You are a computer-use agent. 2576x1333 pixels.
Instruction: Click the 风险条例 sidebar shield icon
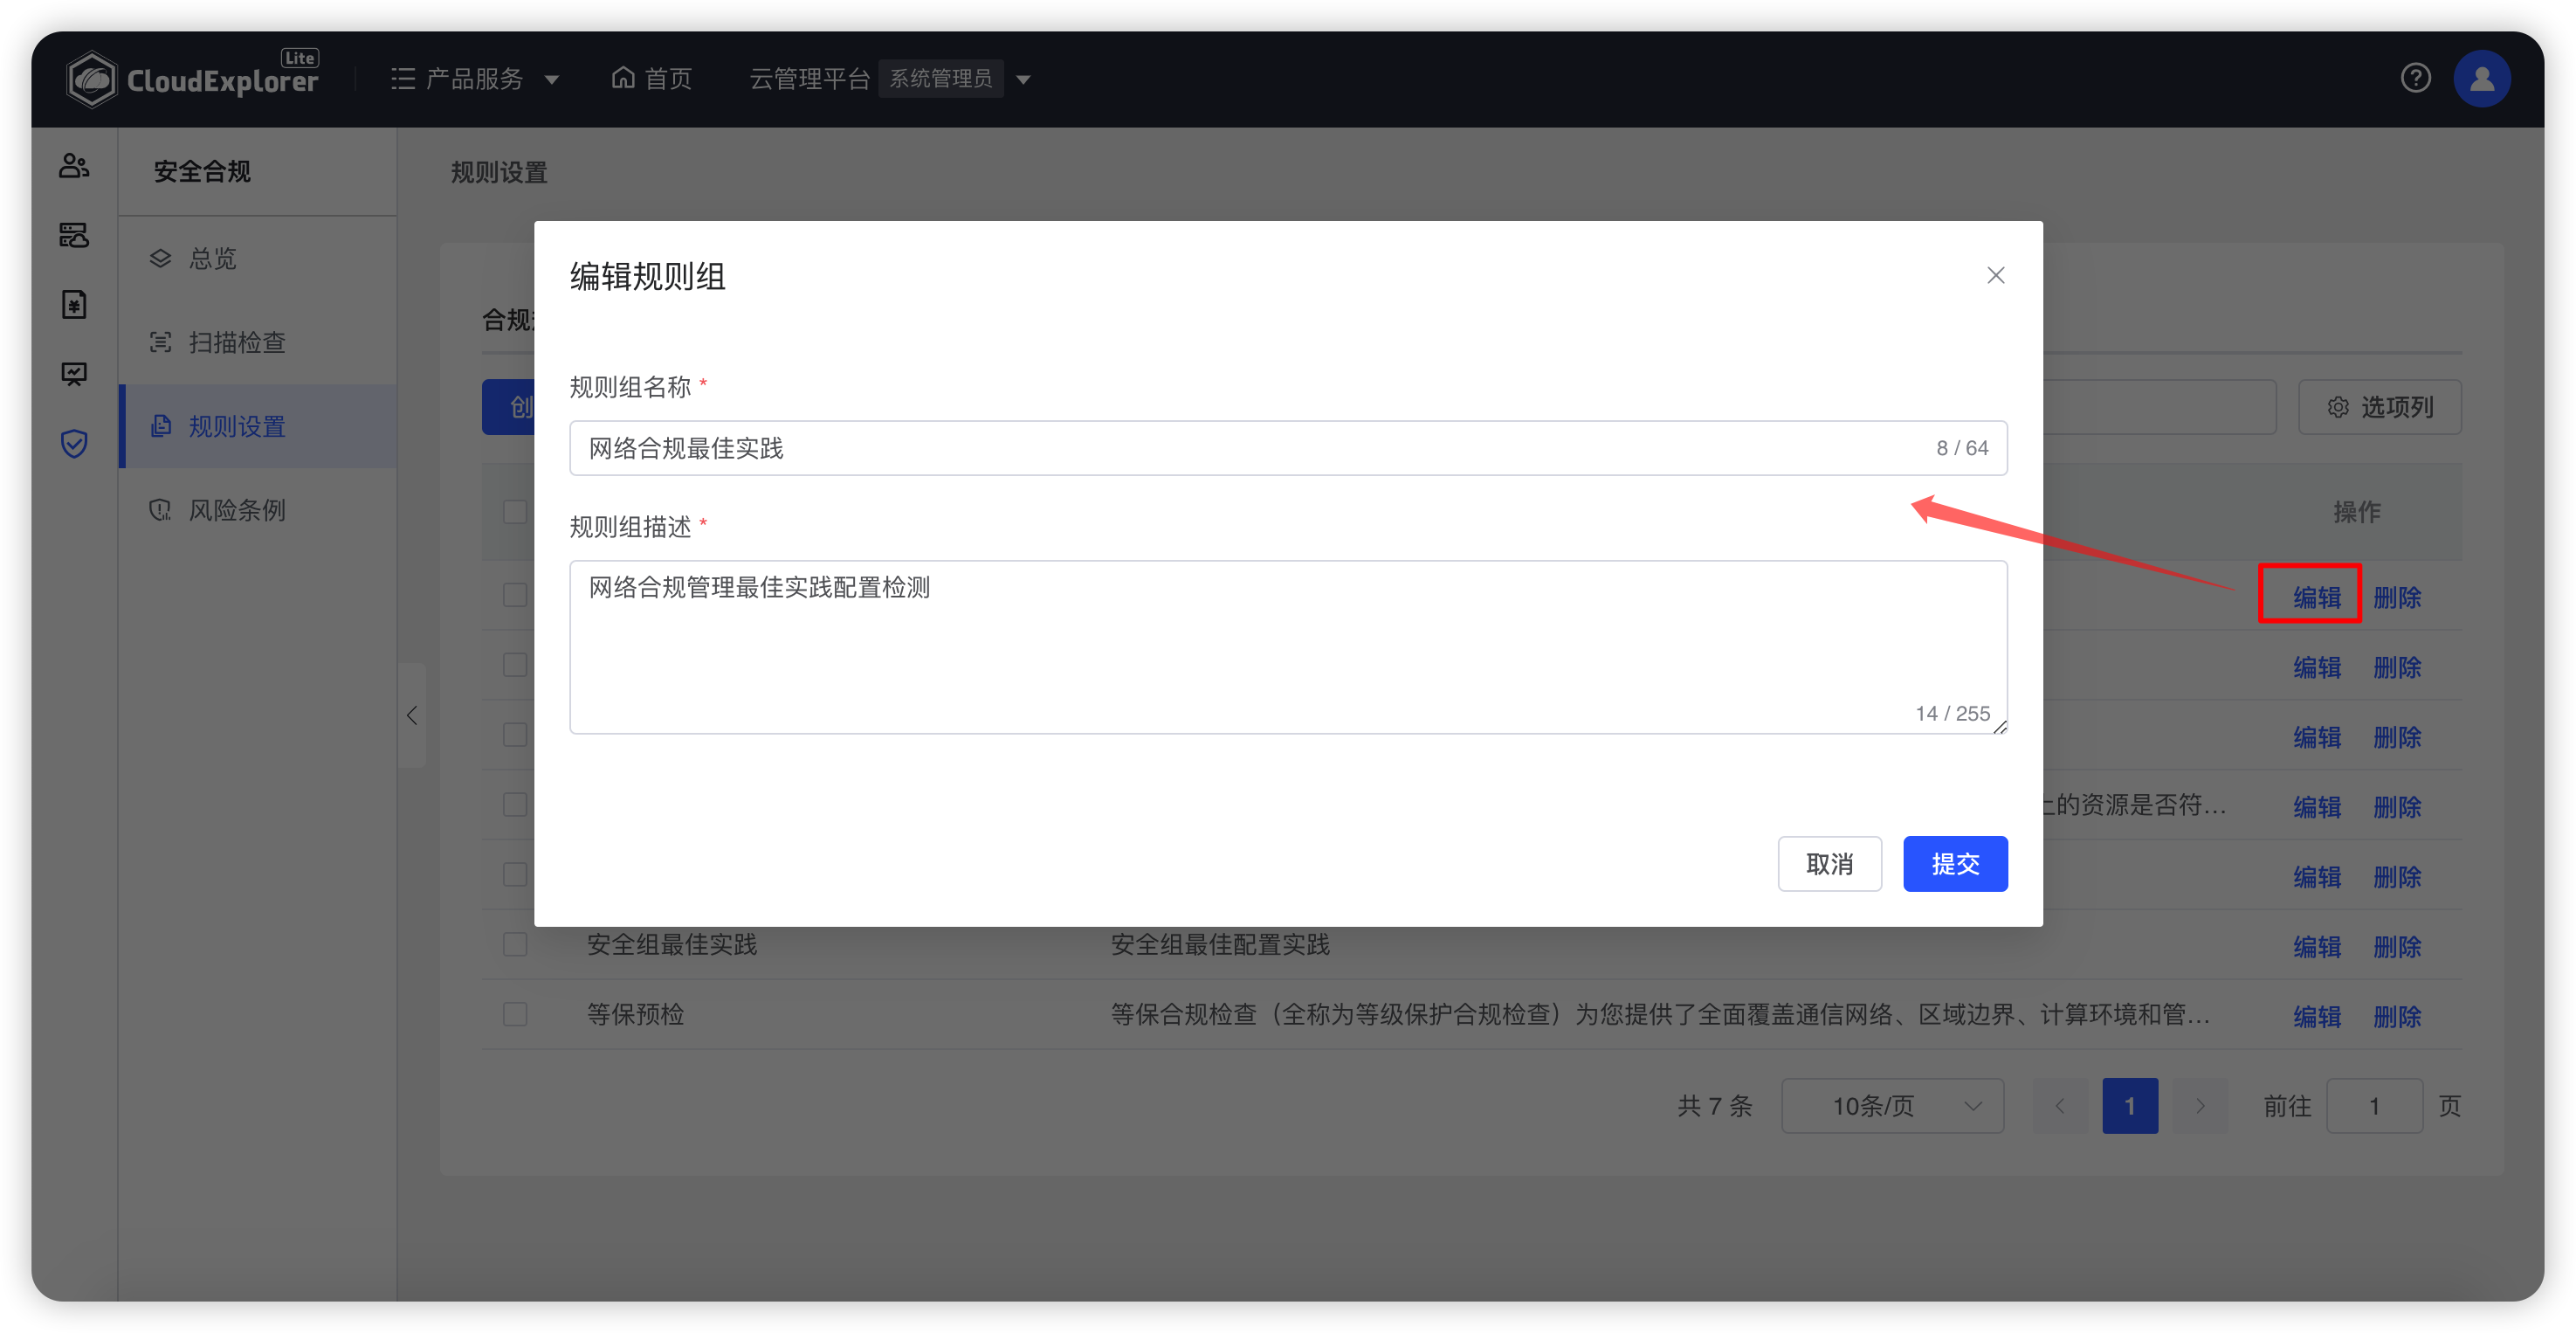point(160,510)
